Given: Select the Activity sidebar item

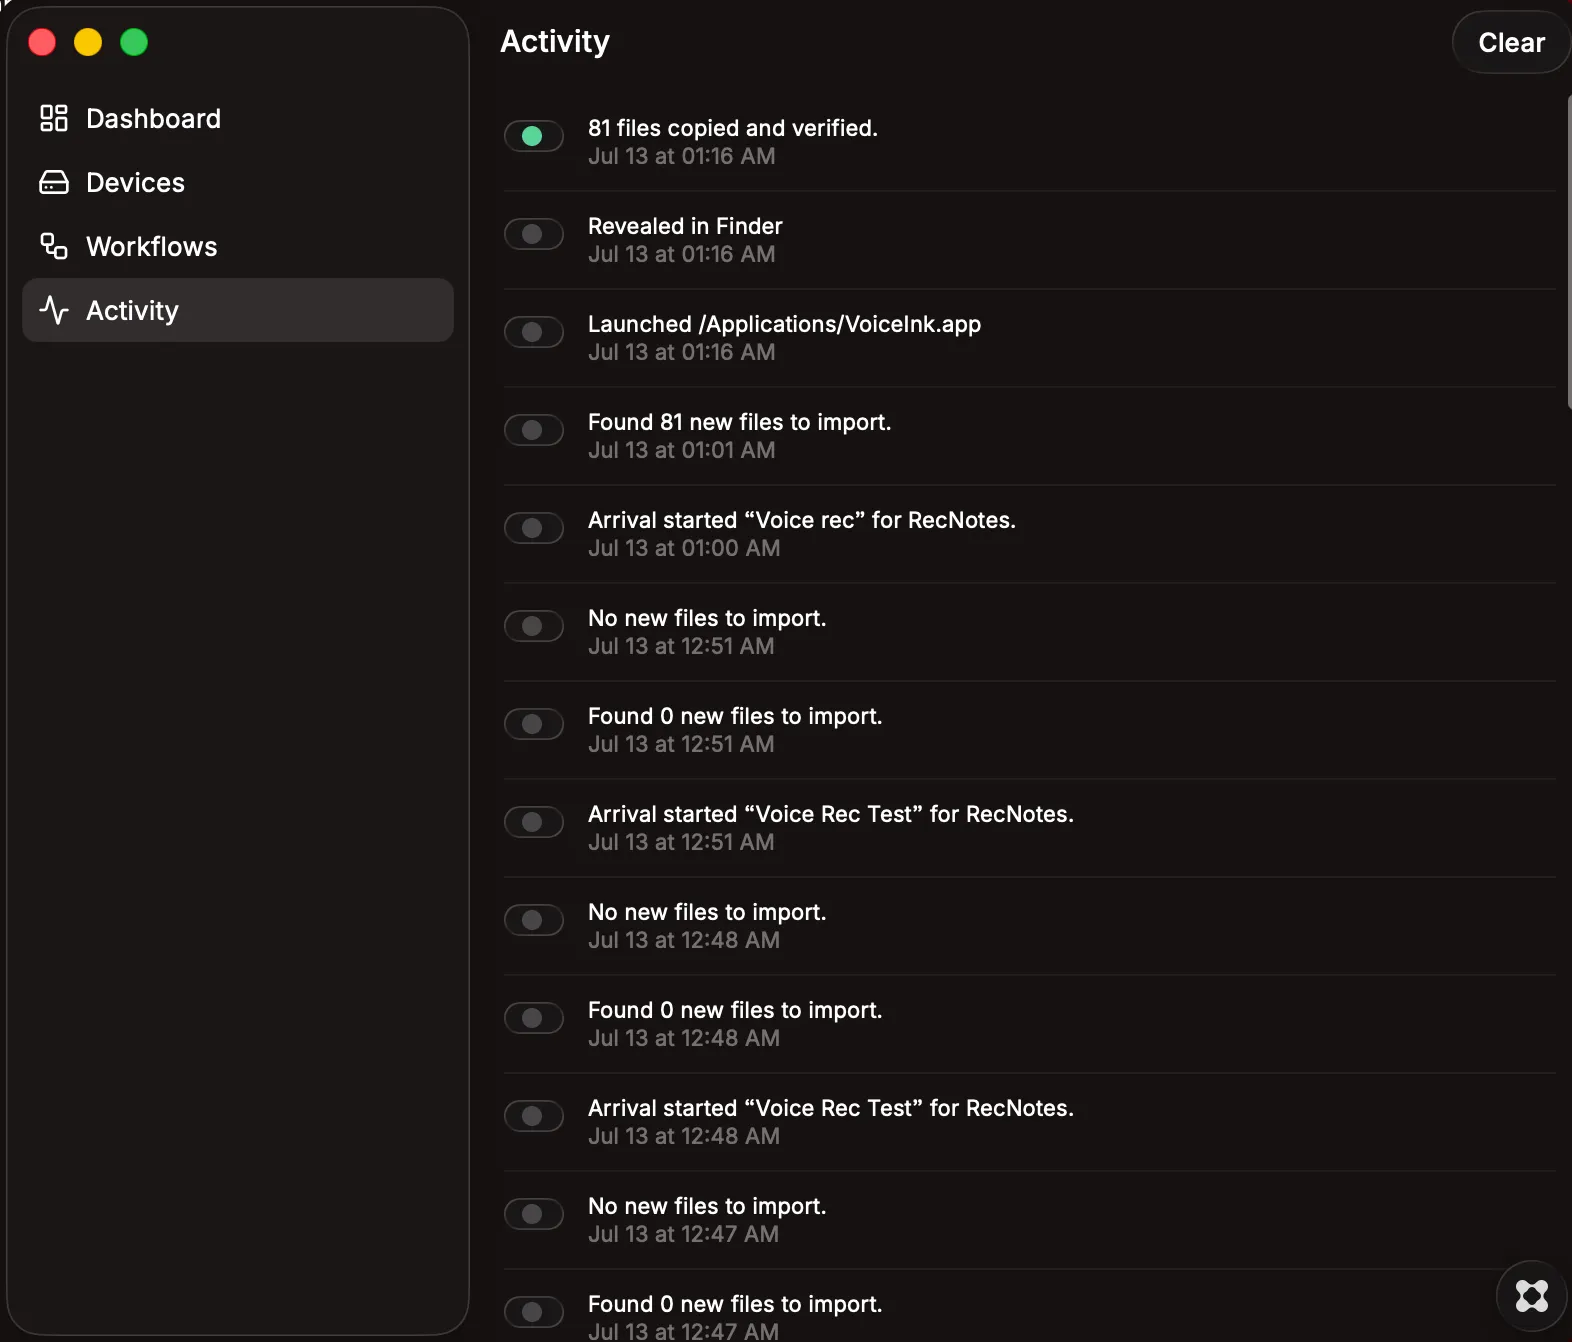Looking at the screenshot, I should (238, 310).
